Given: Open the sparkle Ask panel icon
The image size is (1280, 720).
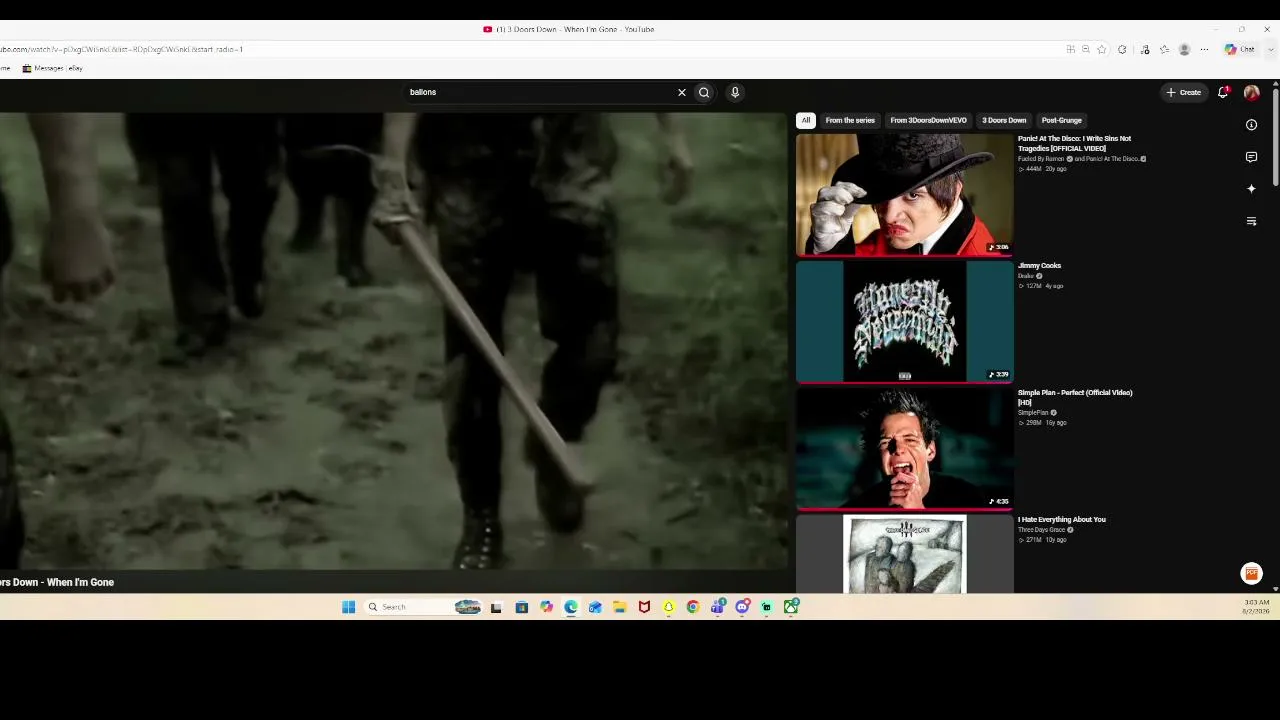Looking at the screenshot, I should click(x=1251, y=189).
